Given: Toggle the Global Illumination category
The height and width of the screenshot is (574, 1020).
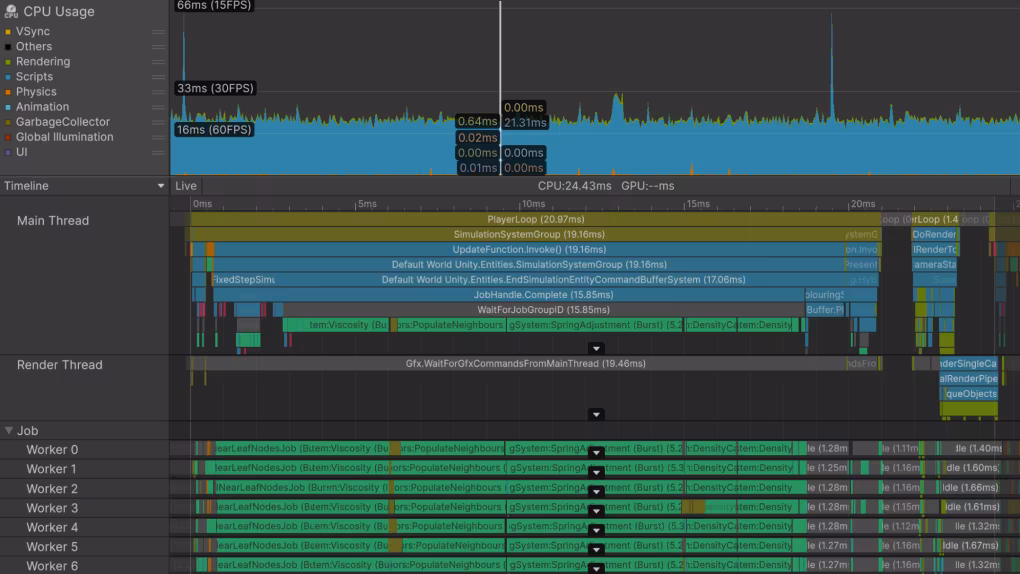Looking at the screenshot, I should [x=8, y=137].
